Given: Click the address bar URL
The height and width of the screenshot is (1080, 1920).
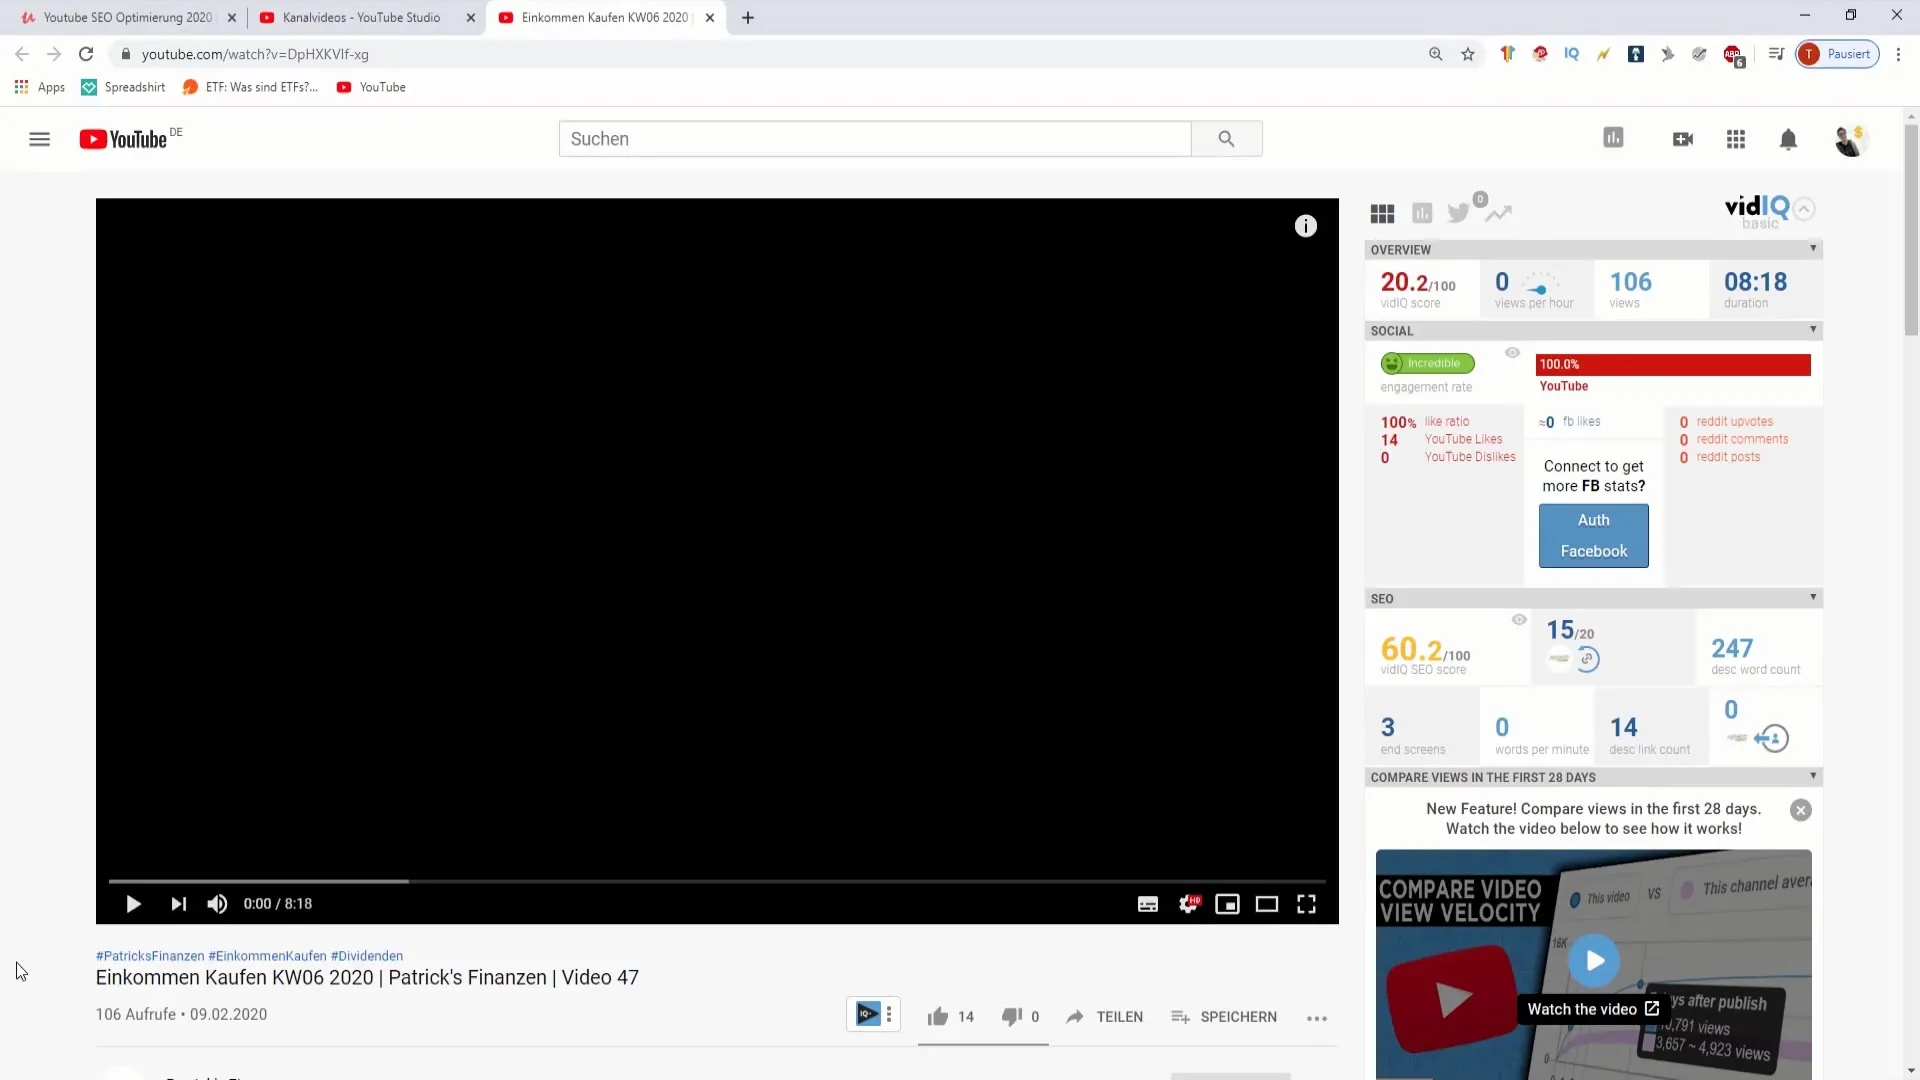Looking at the screenshot, I should [255, 54].
